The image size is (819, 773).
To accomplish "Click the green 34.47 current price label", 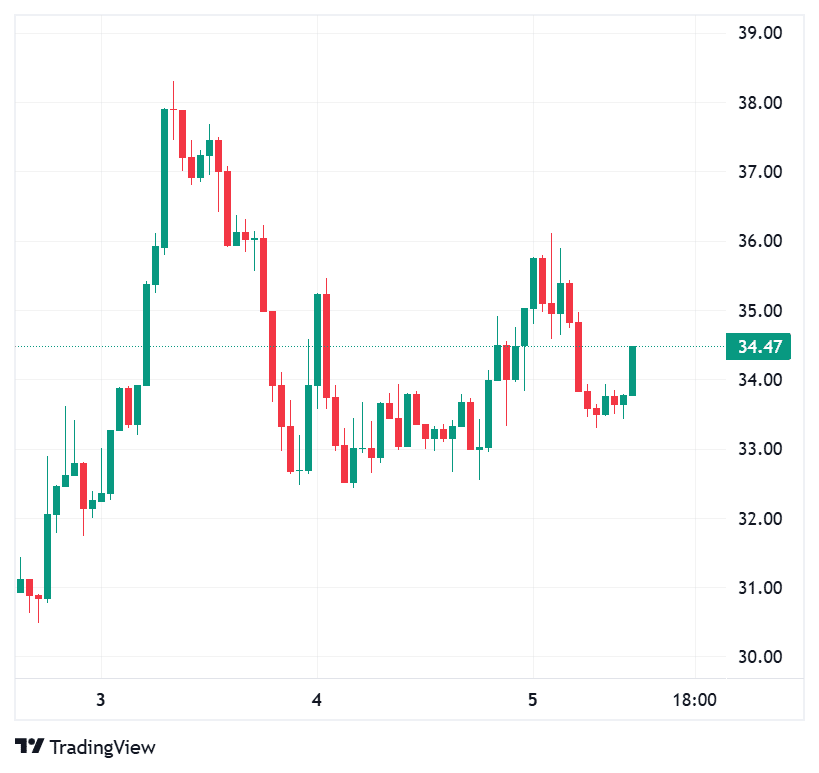I will click(759, 347).
